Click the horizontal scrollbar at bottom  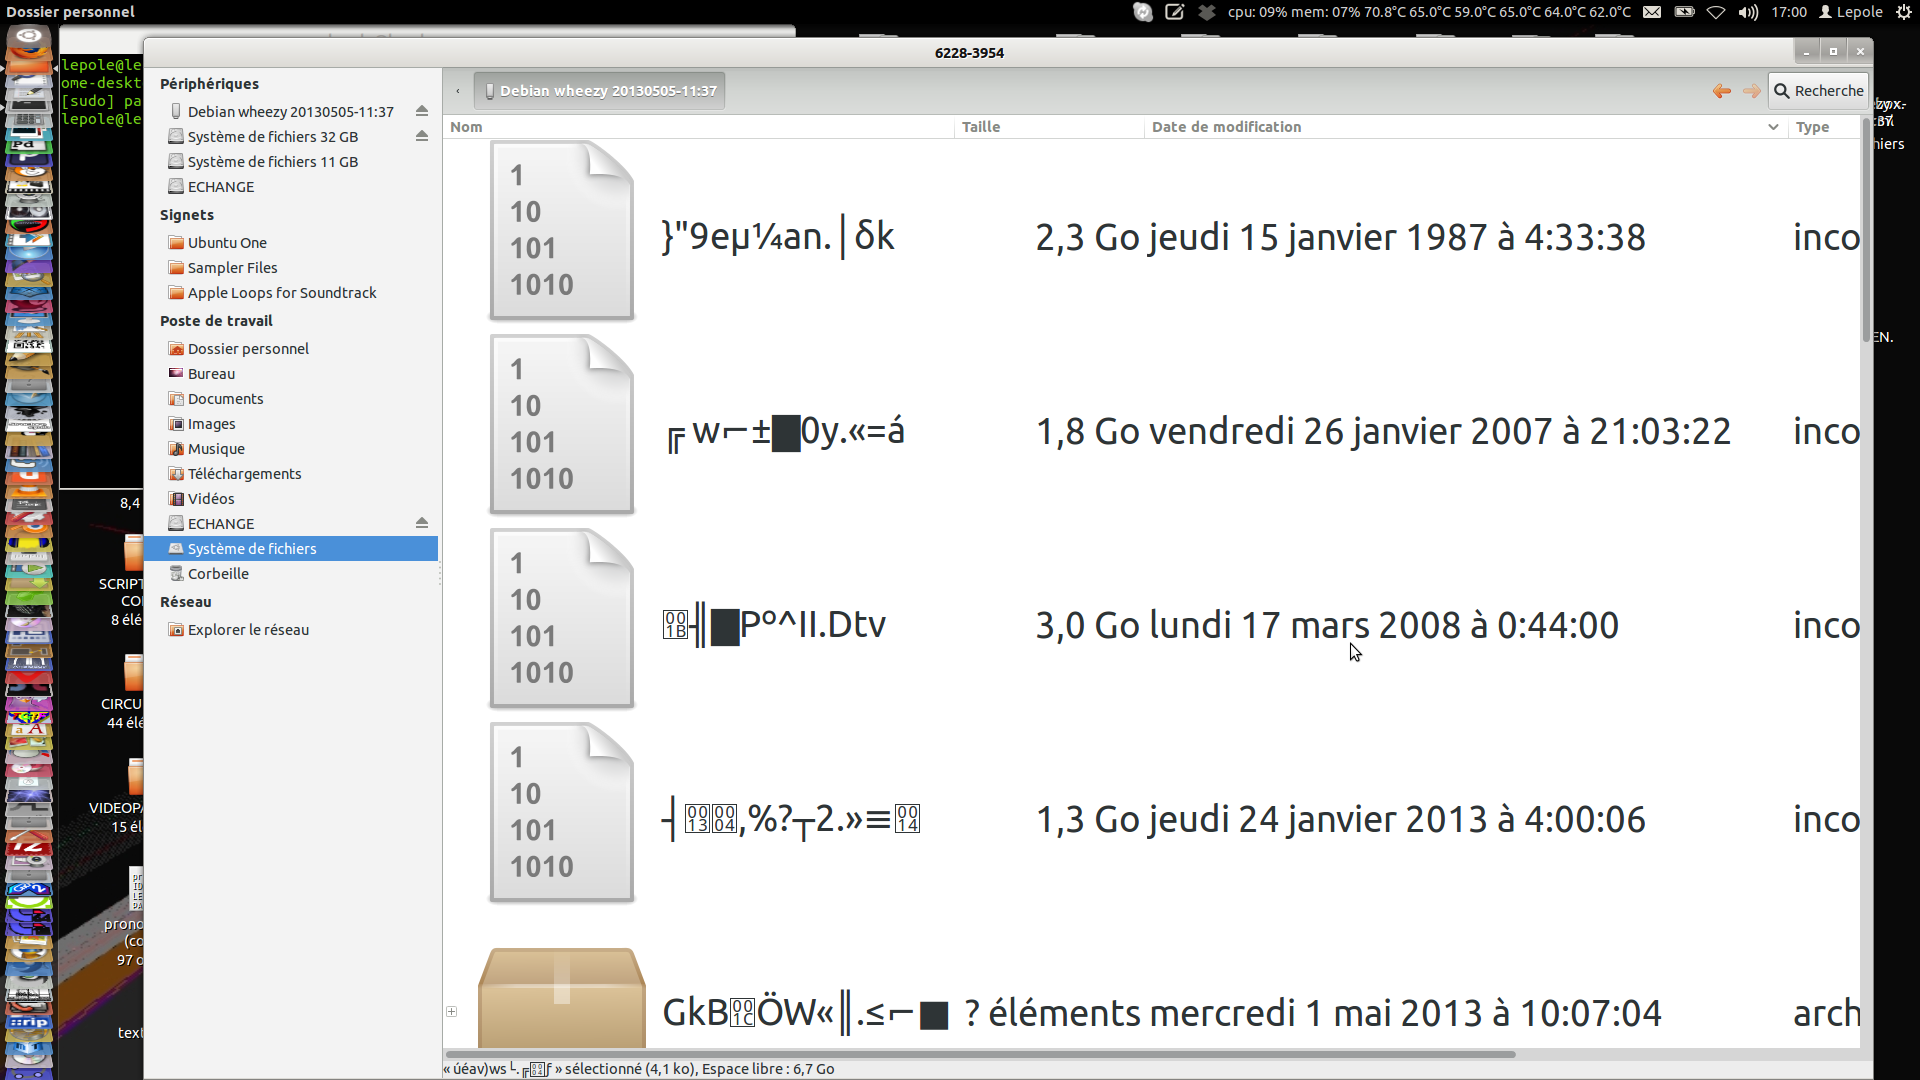click(980, 1054)
